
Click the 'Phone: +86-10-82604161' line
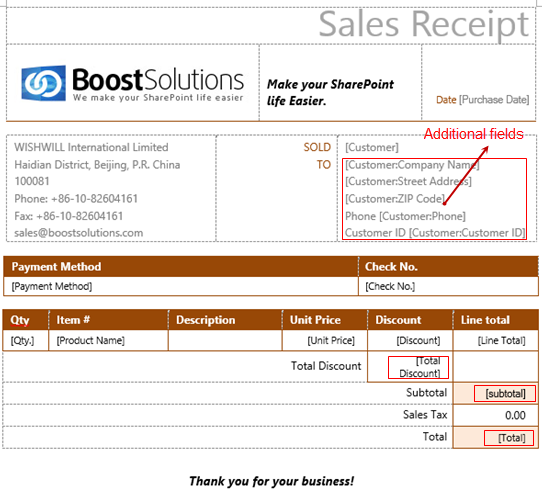pyautogui.click(x=76, y=198)
